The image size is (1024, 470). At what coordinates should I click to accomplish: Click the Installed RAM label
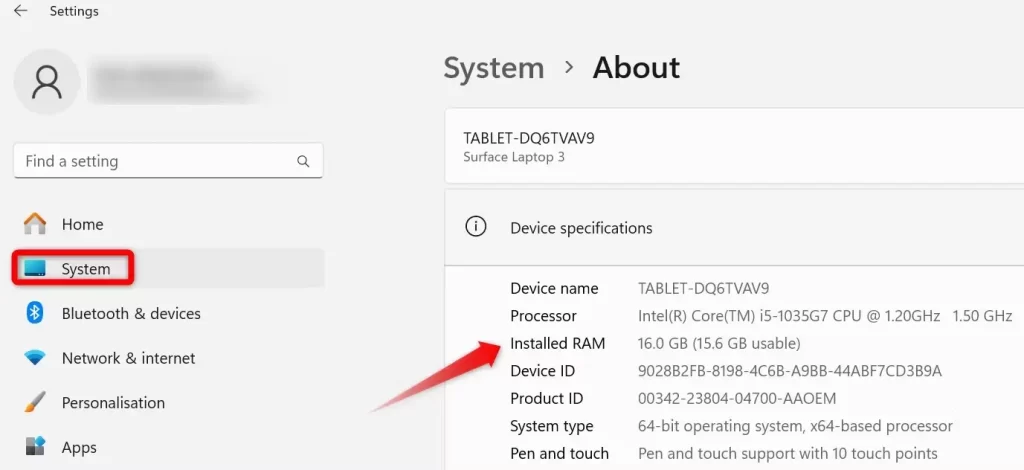558,343
